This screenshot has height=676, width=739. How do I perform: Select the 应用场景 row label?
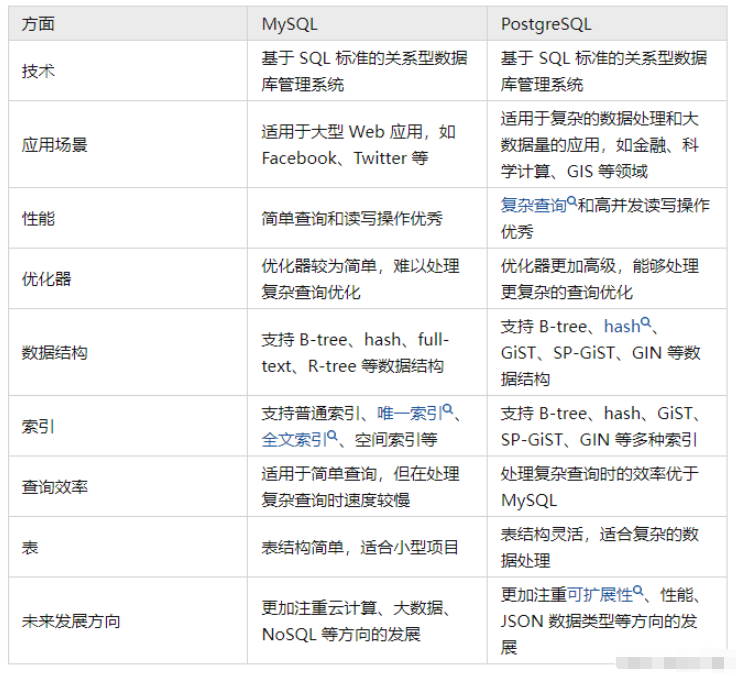pyautogui.click(x=54, y=145)
